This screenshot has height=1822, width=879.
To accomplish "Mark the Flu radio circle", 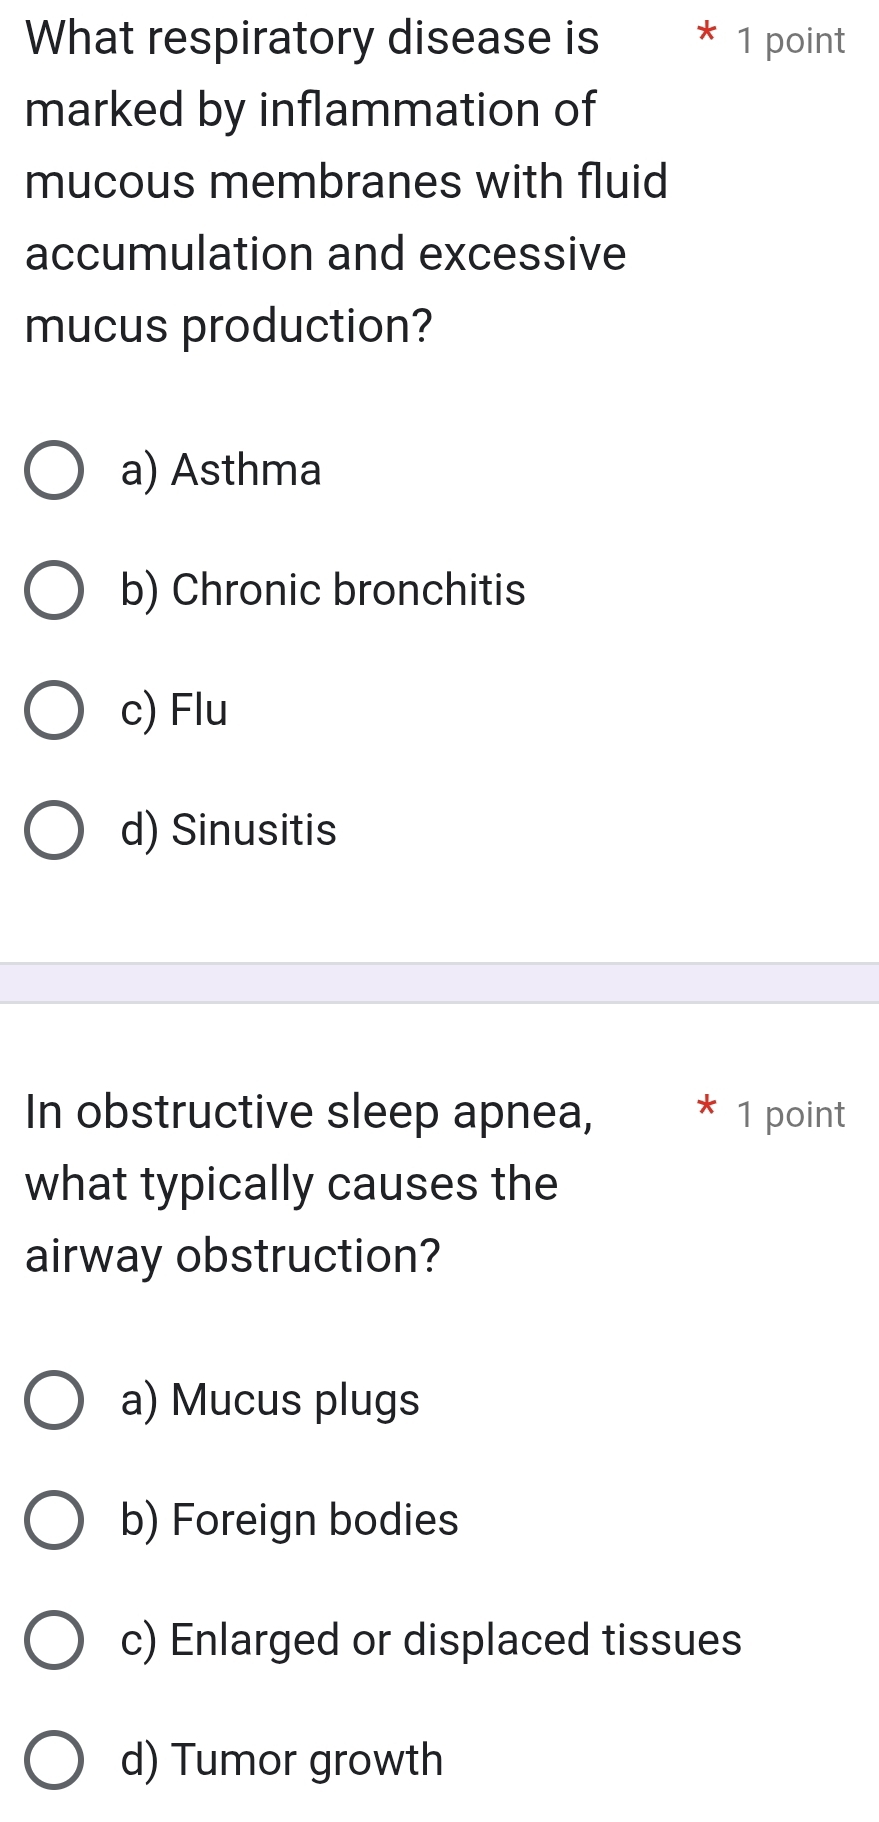I will (54, 710).
